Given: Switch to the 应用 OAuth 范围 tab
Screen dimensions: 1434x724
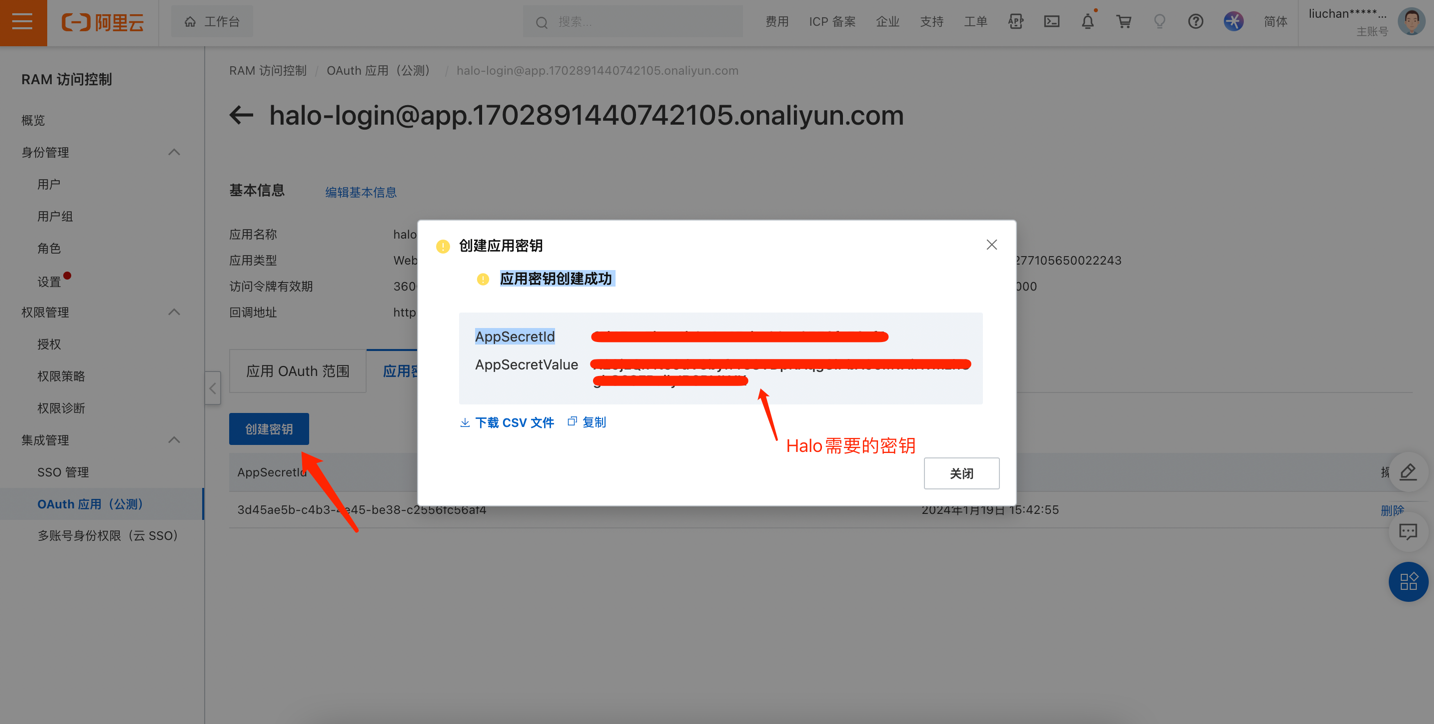Looking at the screenshot, I should coord(298,371).
